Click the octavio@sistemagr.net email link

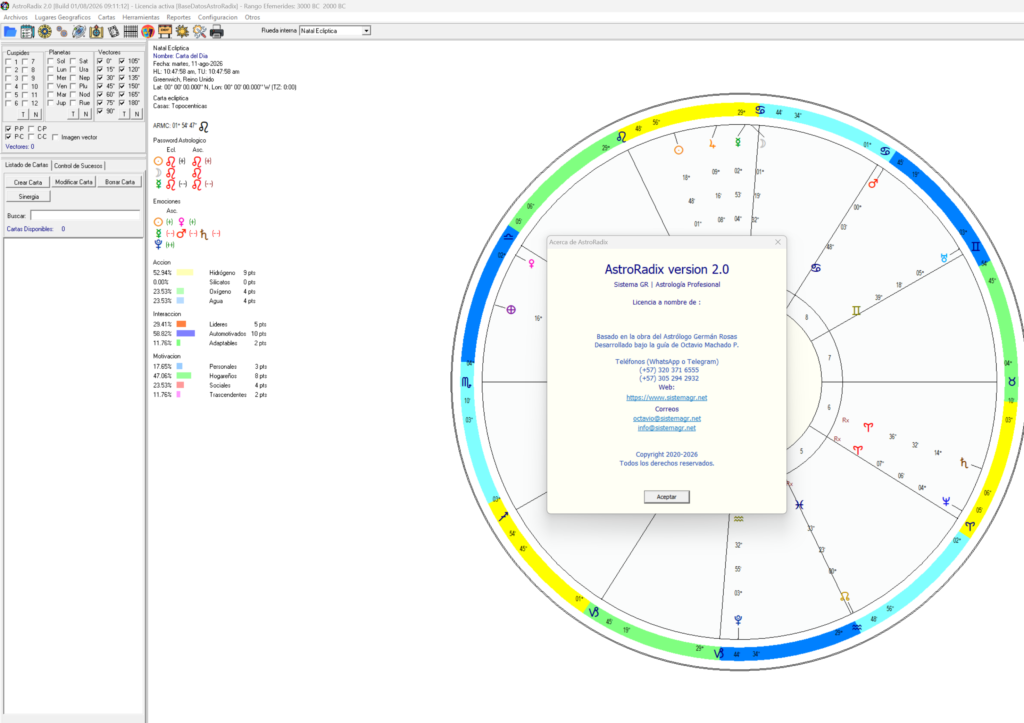666,419
